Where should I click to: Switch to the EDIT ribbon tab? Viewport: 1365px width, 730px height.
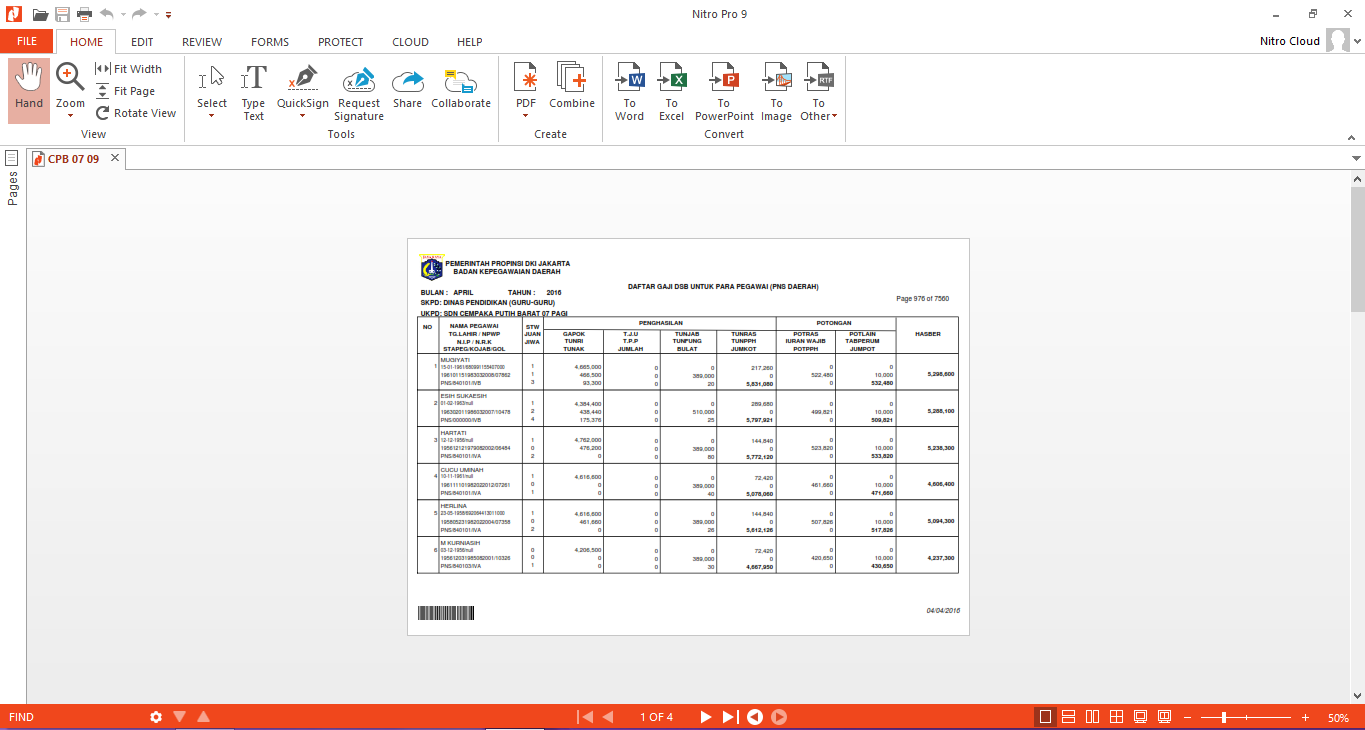pyautogui.click(x=142, y=42)
